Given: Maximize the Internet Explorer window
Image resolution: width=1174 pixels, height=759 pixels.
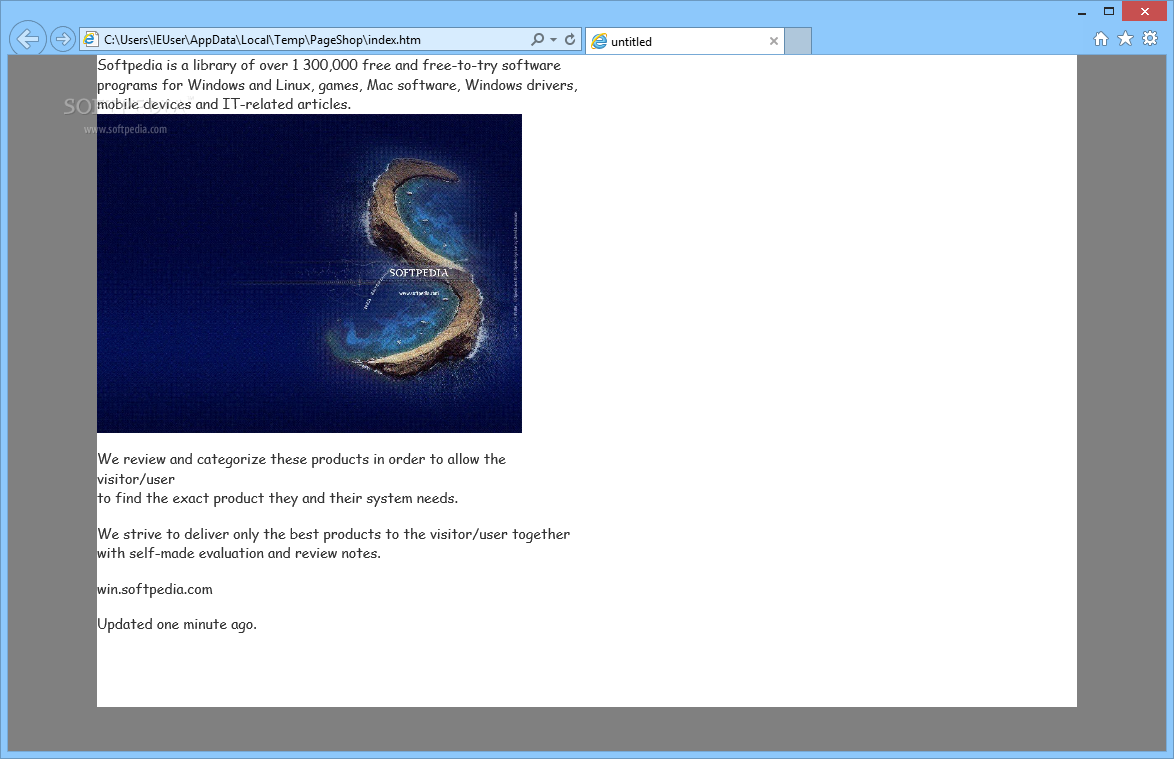Looking at the screenshot, I should click(1109, 11).
